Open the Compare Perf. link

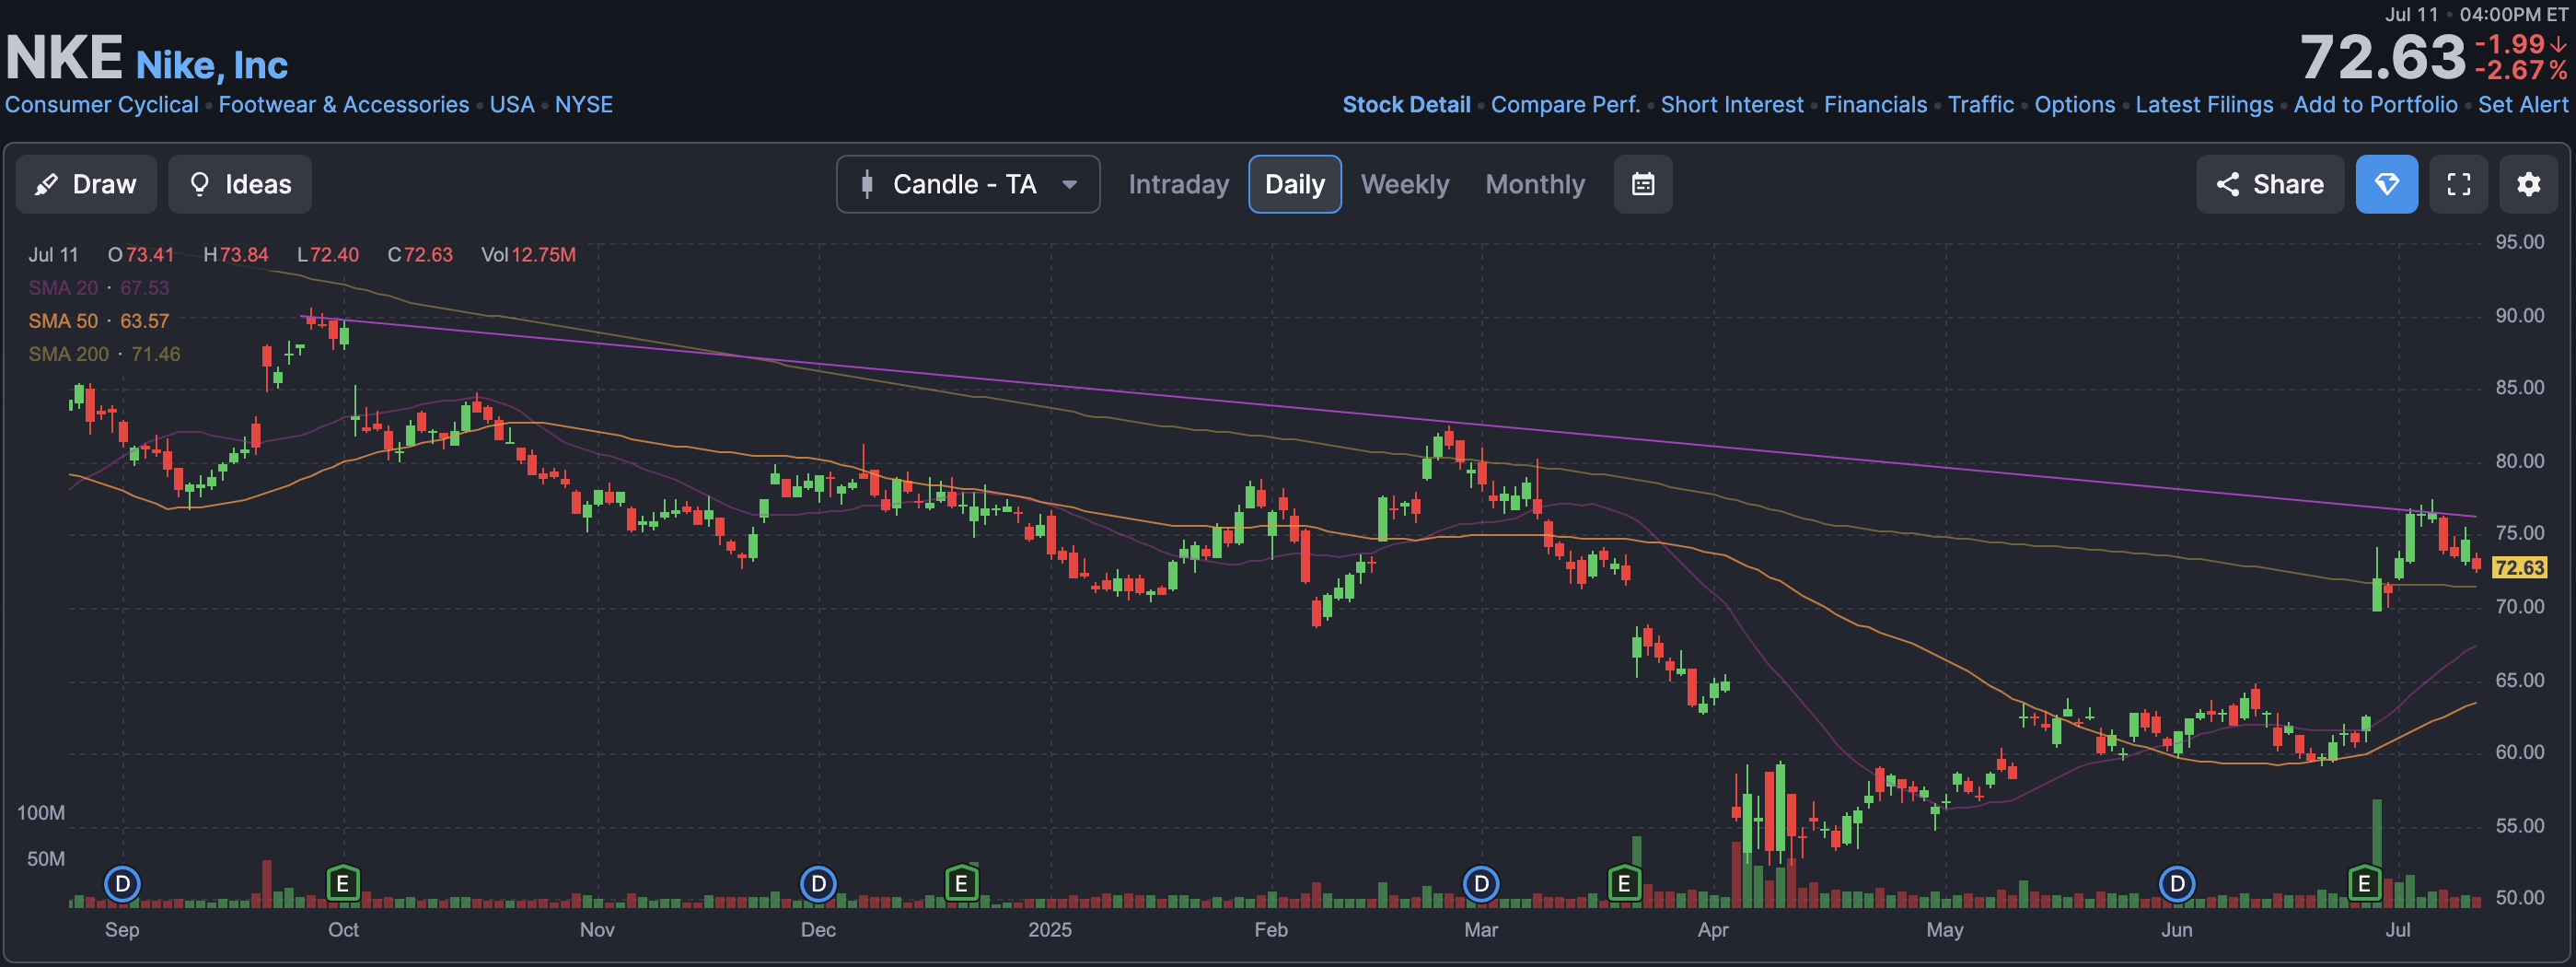coord(1565,105)
